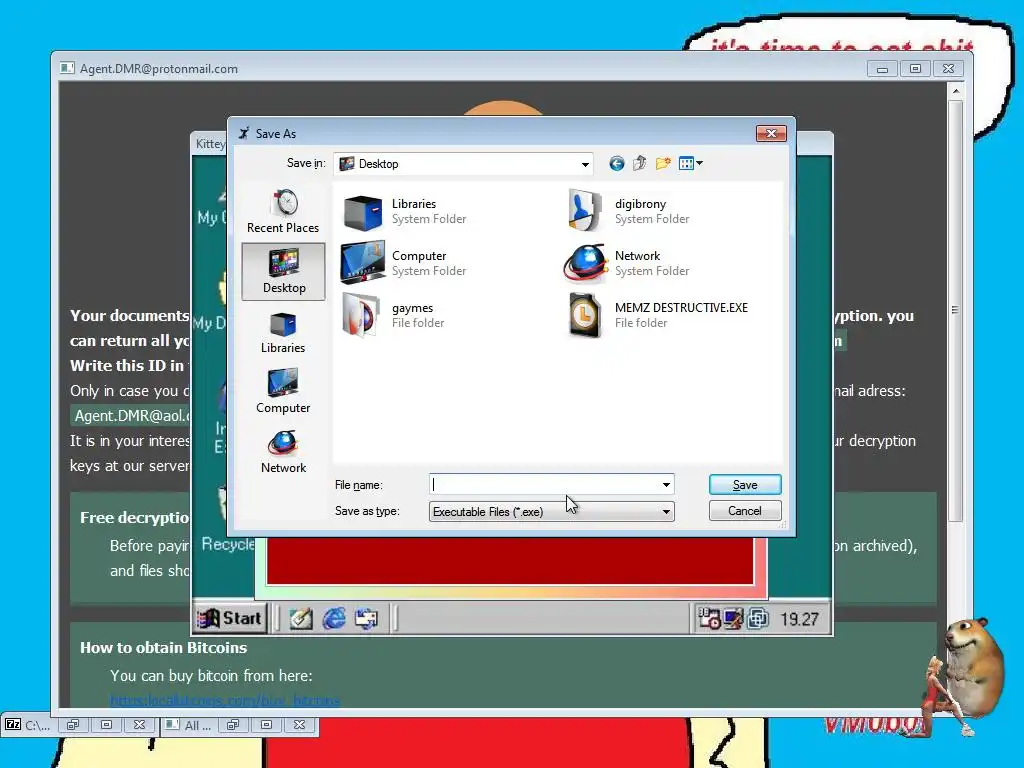
Task: Select the Network system folder icon in file list
Action: 586,263
